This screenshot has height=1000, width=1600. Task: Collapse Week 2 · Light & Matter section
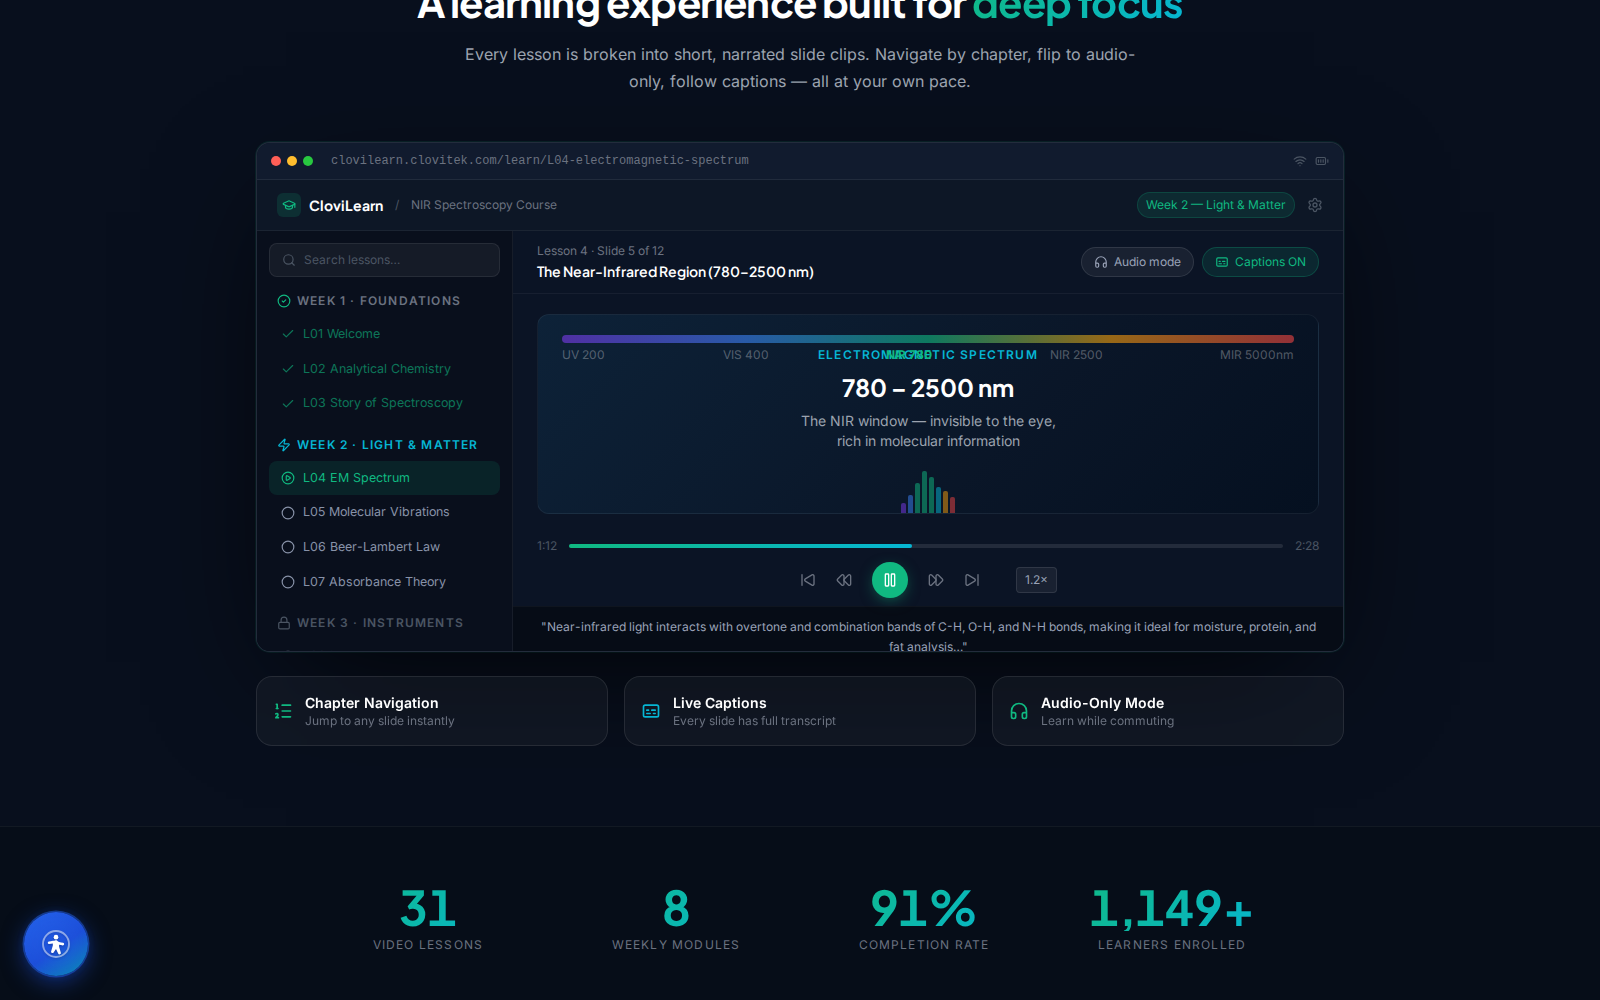coord(384,445)
